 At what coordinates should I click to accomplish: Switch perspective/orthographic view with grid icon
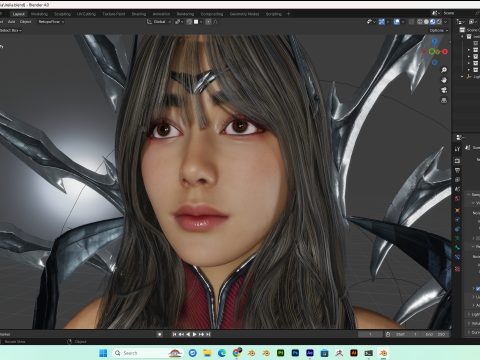pyautogui.click(x=444, y=100)
